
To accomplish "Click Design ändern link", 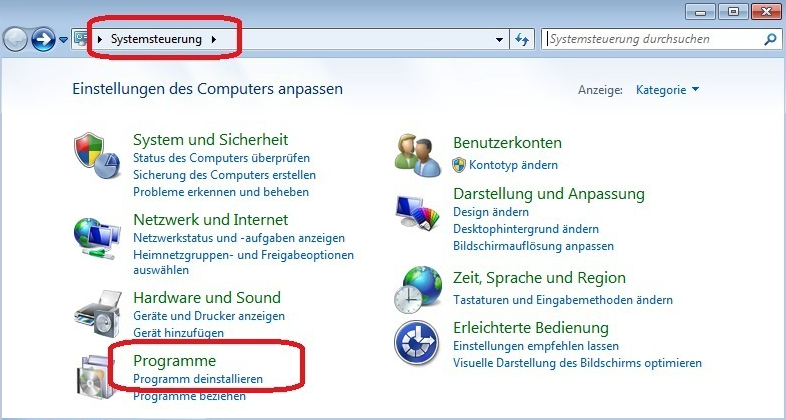I will (491, 212).
